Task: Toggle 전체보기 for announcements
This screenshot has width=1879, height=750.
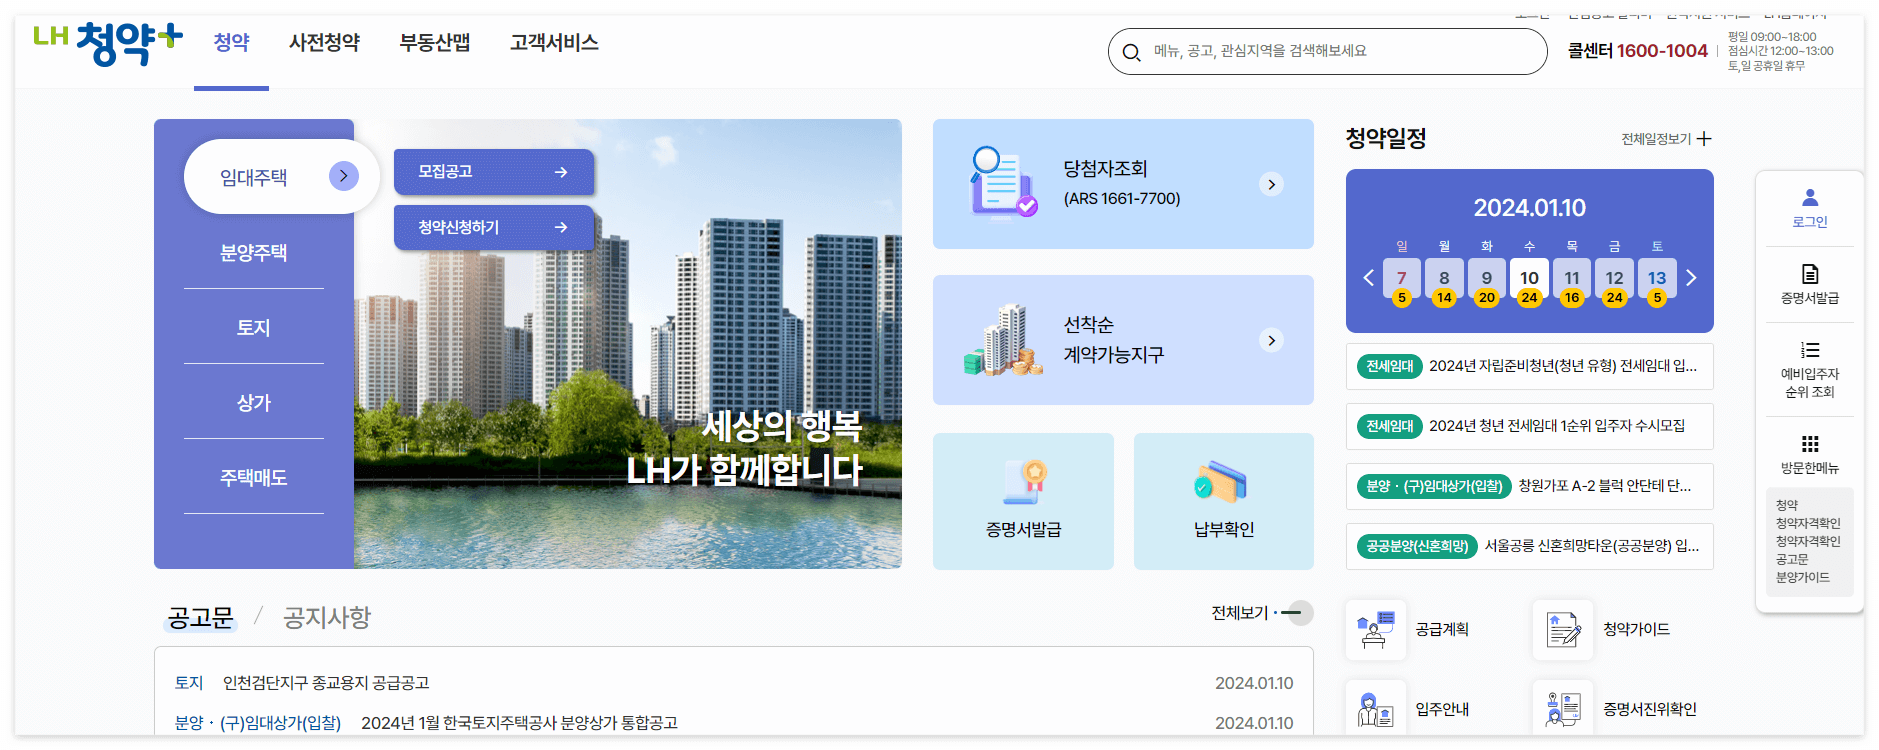Action: point(1262,613)
